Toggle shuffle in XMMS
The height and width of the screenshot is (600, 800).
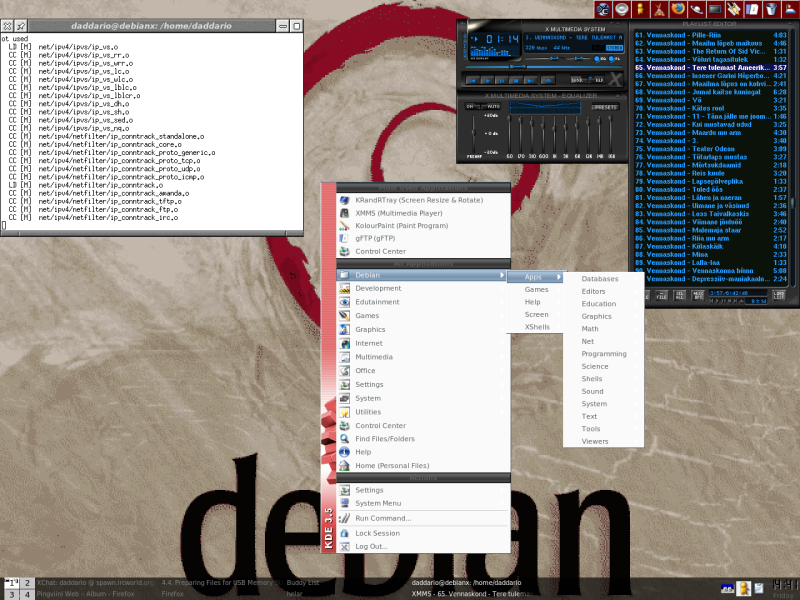[578, 80]
